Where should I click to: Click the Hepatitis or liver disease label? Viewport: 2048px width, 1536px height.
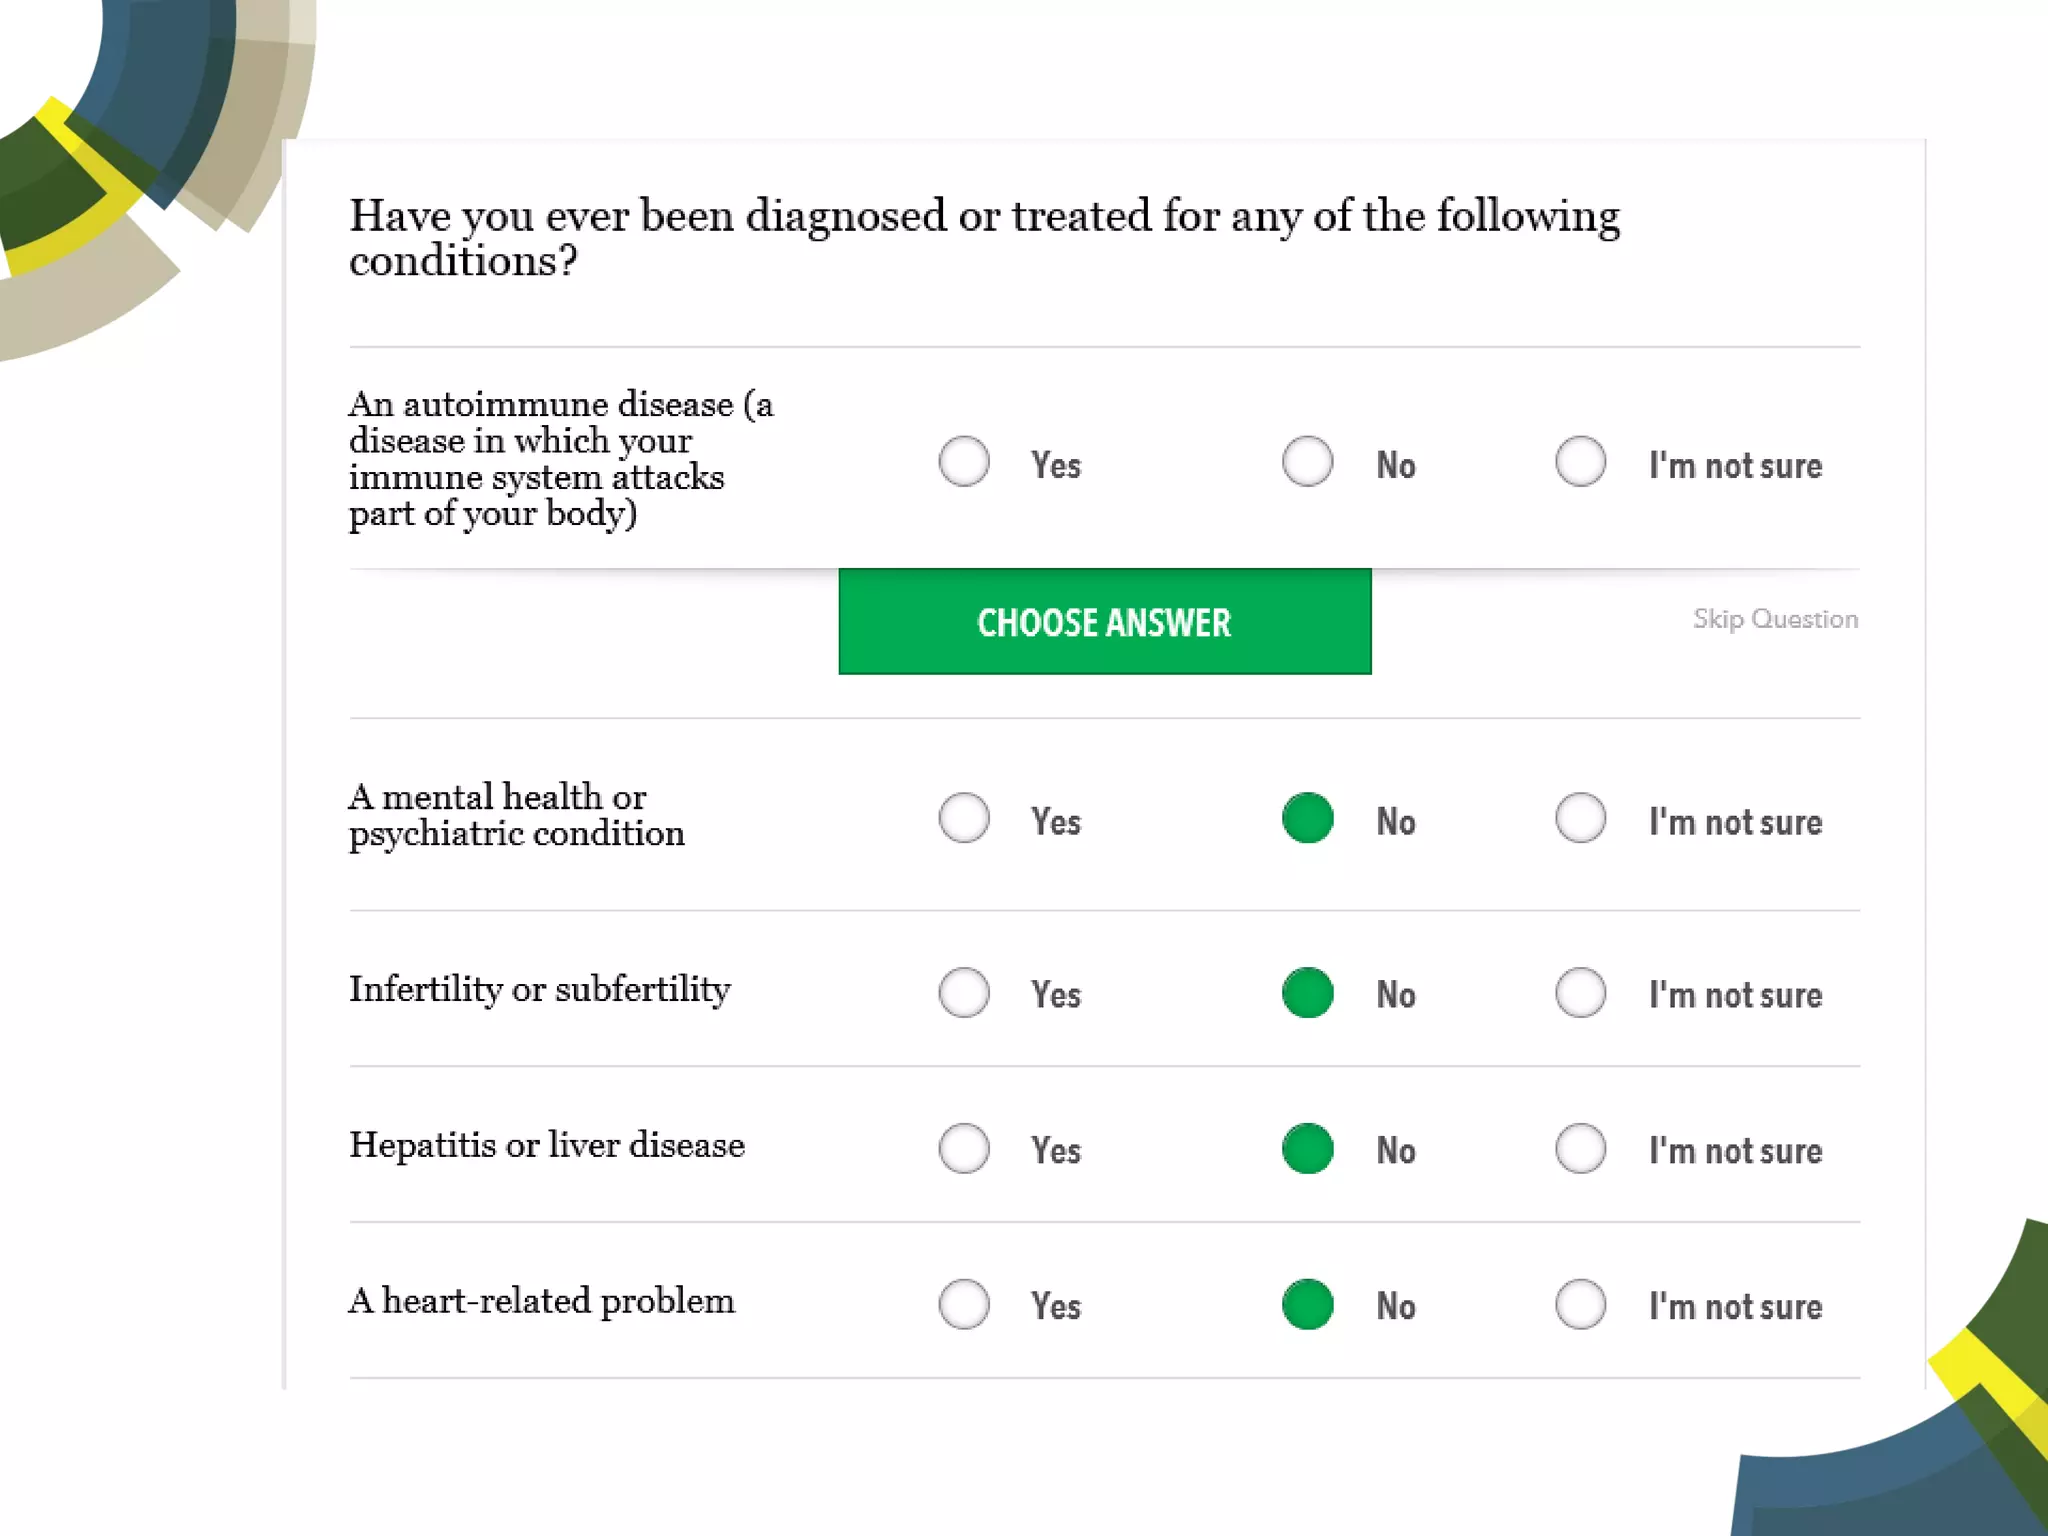click(547, 1145)
